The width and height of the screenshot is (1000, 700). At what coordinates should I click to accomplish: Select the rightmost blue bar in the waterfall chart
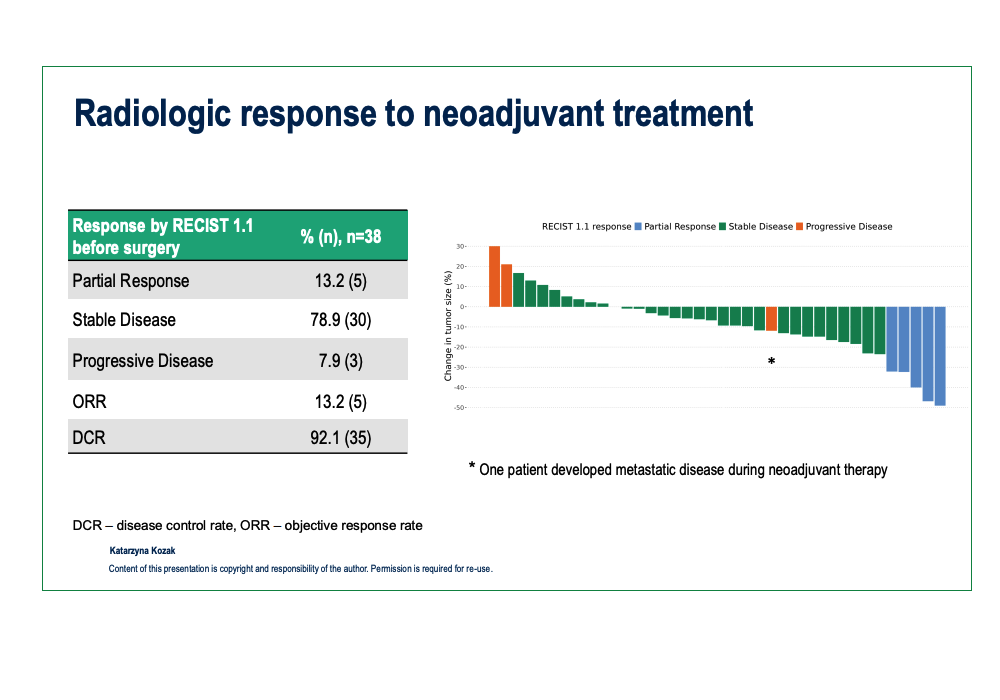click(940, 356)
